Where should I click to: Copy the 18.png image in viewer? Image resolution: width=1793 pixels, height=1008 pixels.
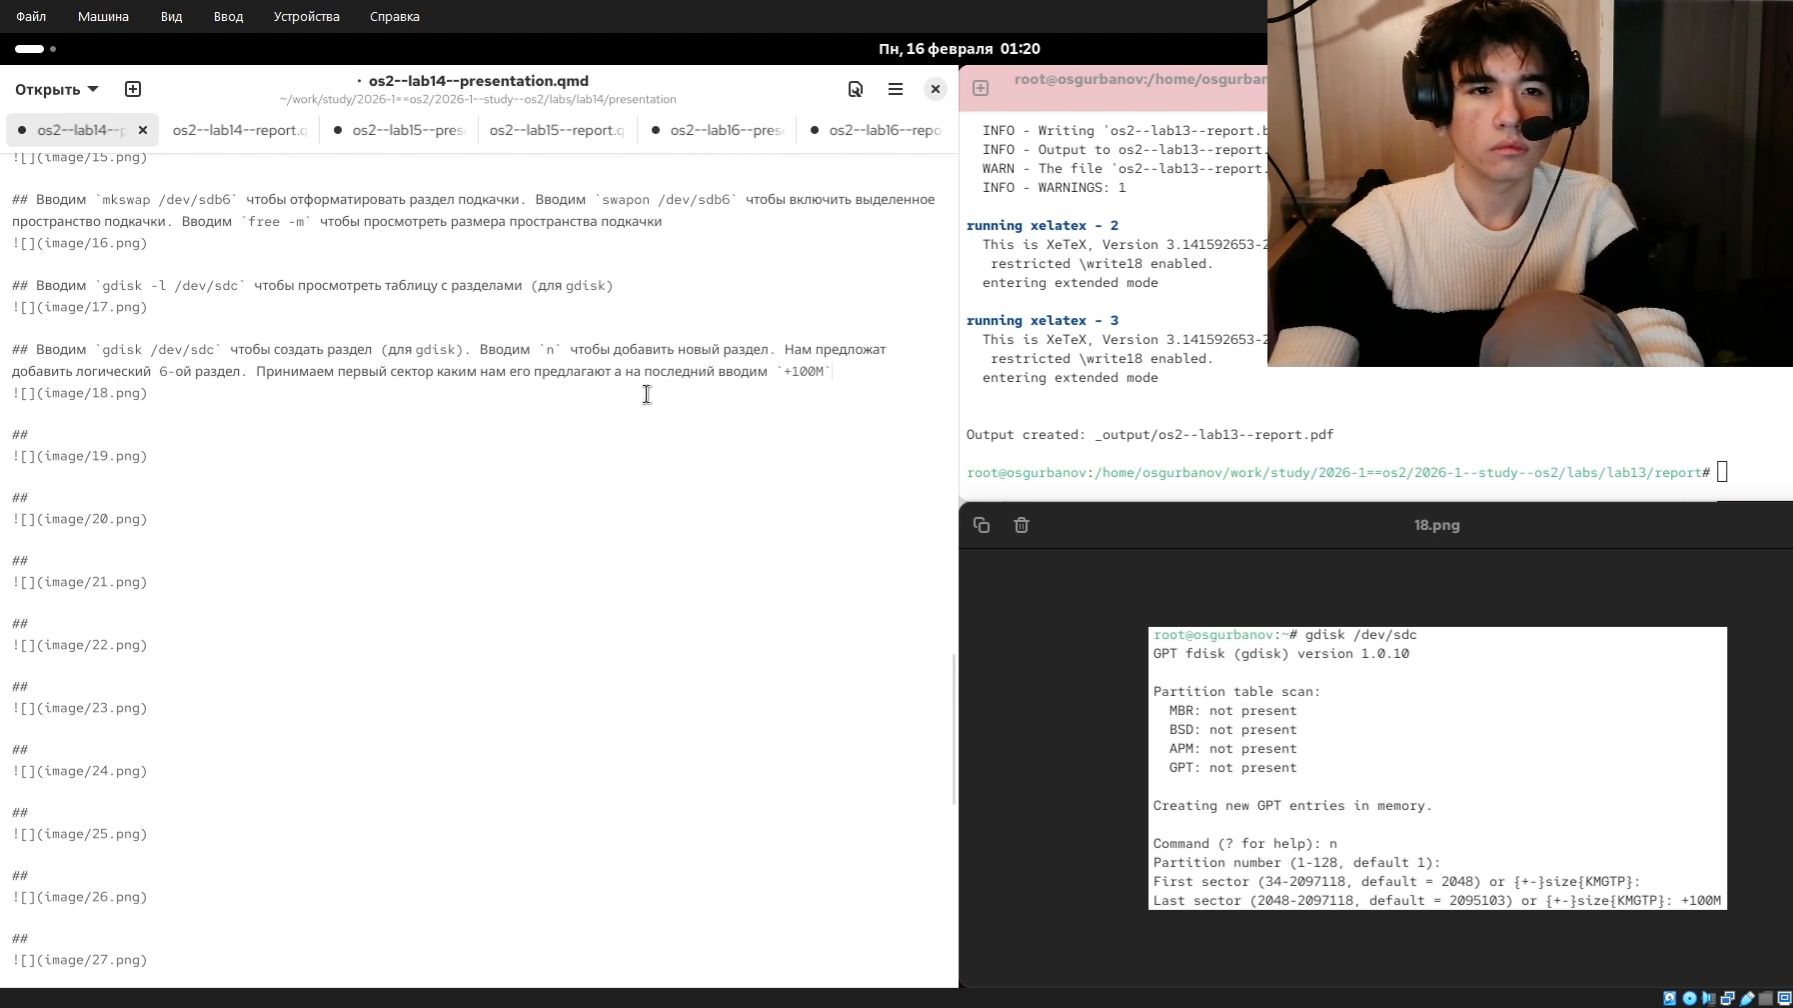click(982, 525)
